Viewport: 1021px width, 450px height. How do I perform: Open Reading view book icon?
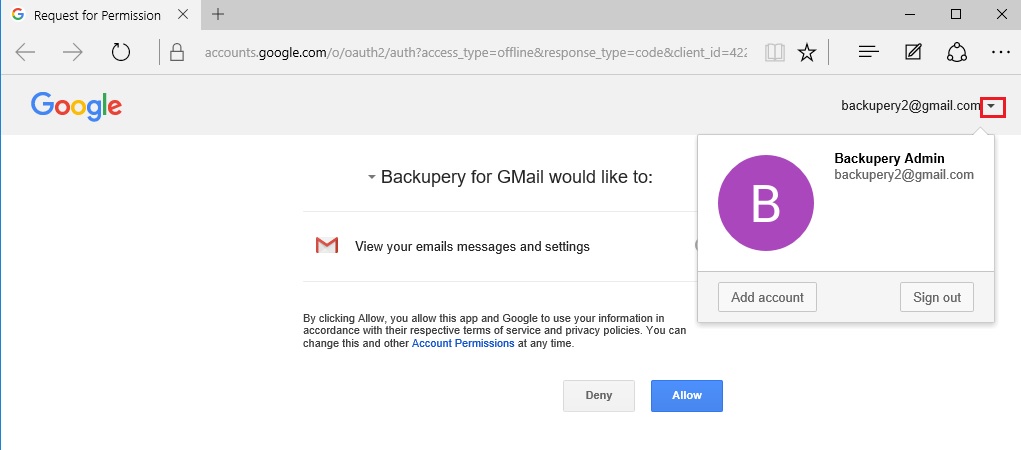775,53
